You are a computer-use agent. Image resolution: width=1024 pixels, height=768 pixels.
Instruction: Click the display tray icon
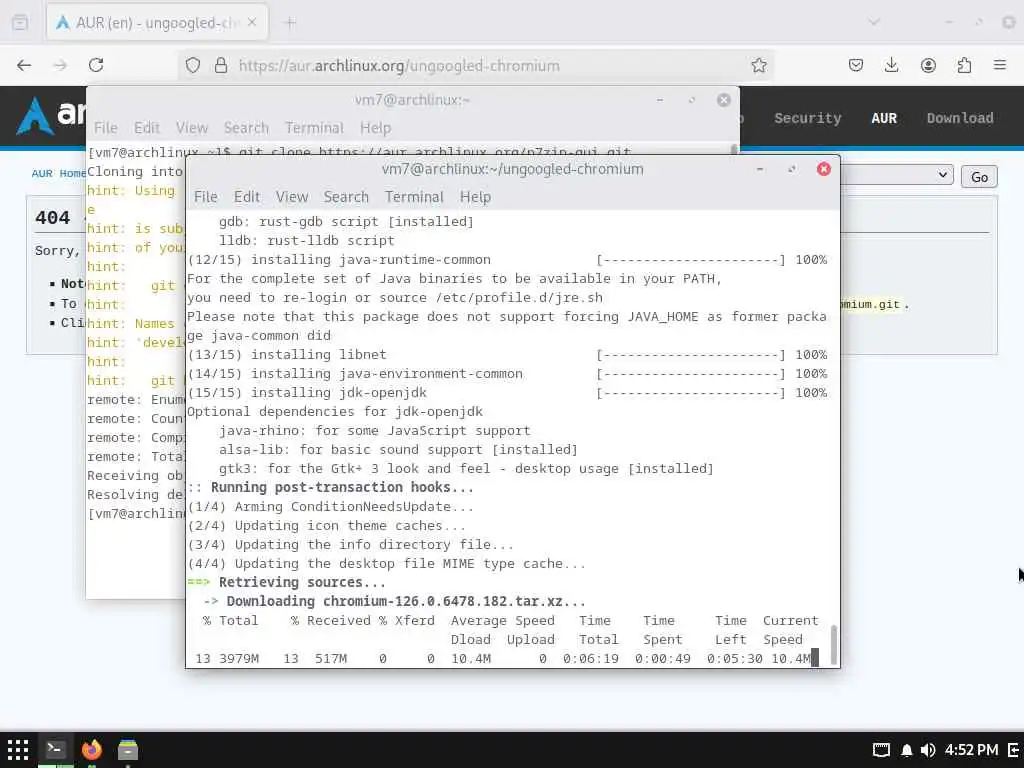click(x=881, y=750)
